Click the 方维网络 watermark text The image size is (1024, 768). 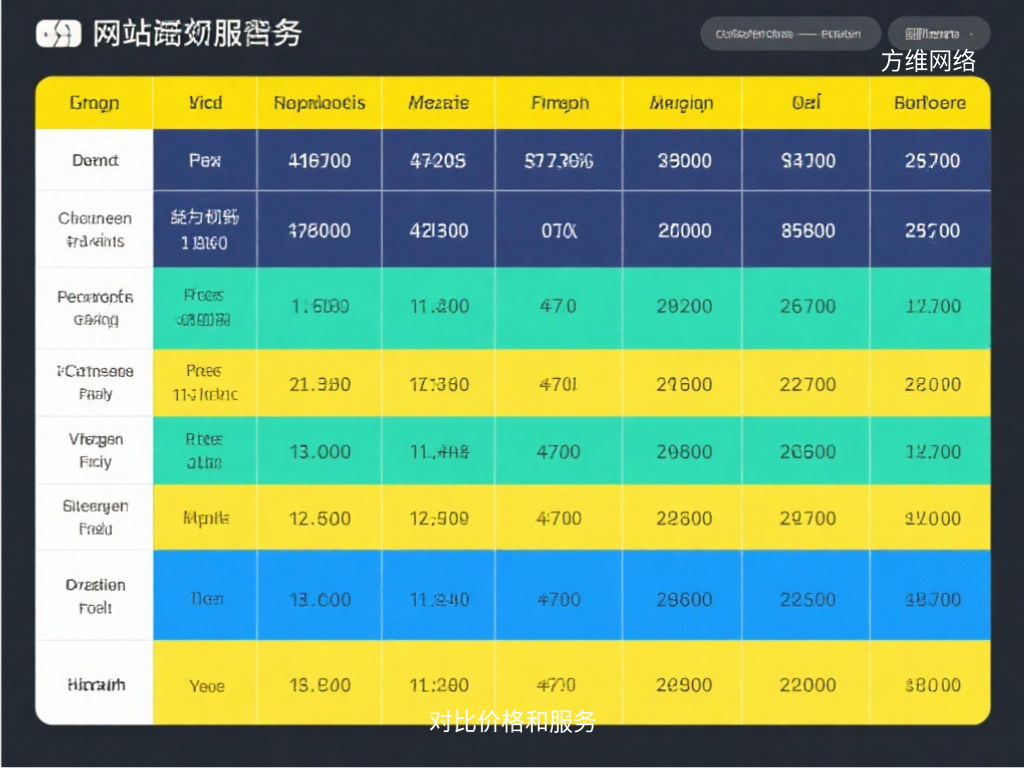click(928, 62)
